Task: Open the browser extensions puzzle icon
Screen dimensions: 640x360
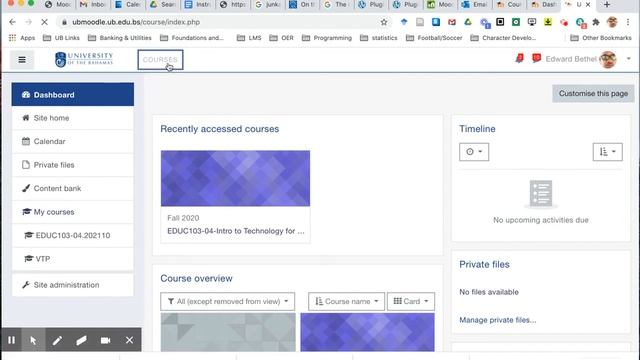Action: click(596, 22)
